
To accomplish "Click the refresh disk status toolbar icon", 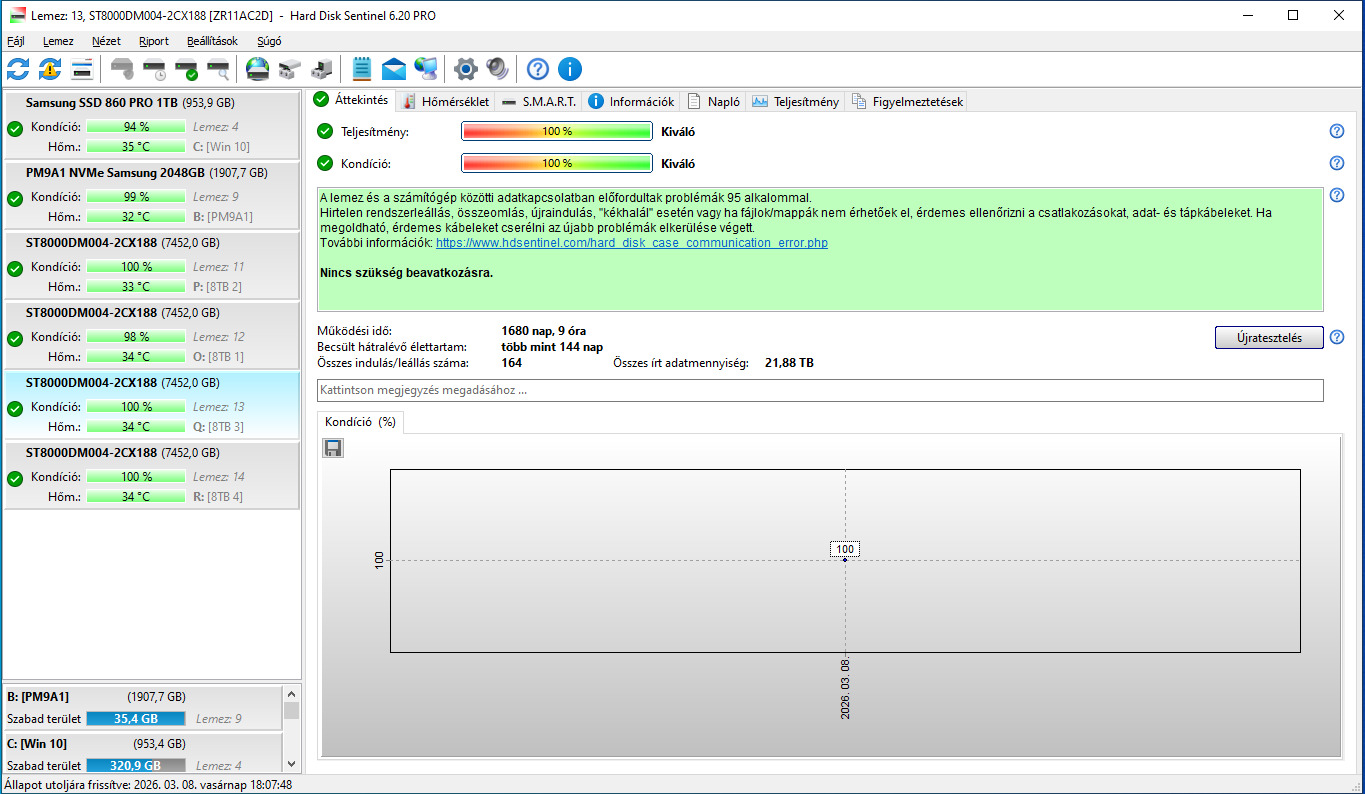I will coord(18,69).
